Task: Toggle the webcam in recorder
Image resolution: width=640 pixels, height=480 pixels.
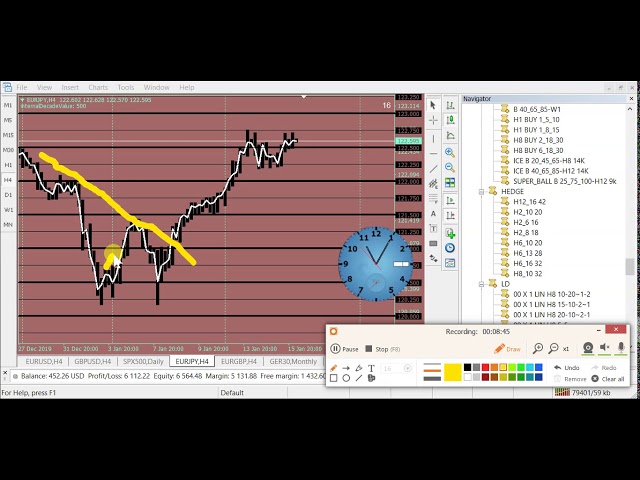Action: click(x=588, y=348)
